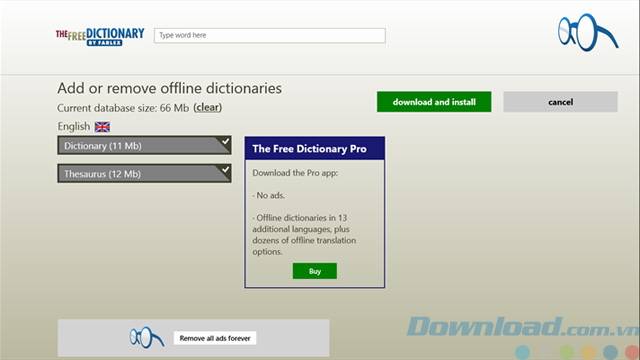Click The Free Dictionary Pro header
The image size is (640, 360).
(315, 149)
